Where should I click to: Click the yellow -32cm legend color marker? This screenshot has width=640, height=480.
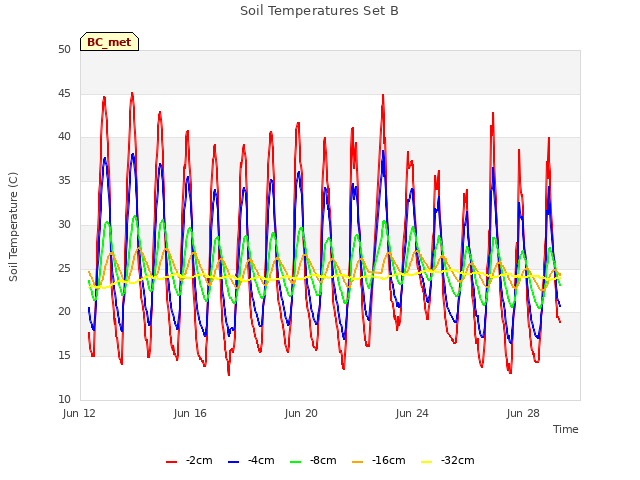[x=427, y=462]
